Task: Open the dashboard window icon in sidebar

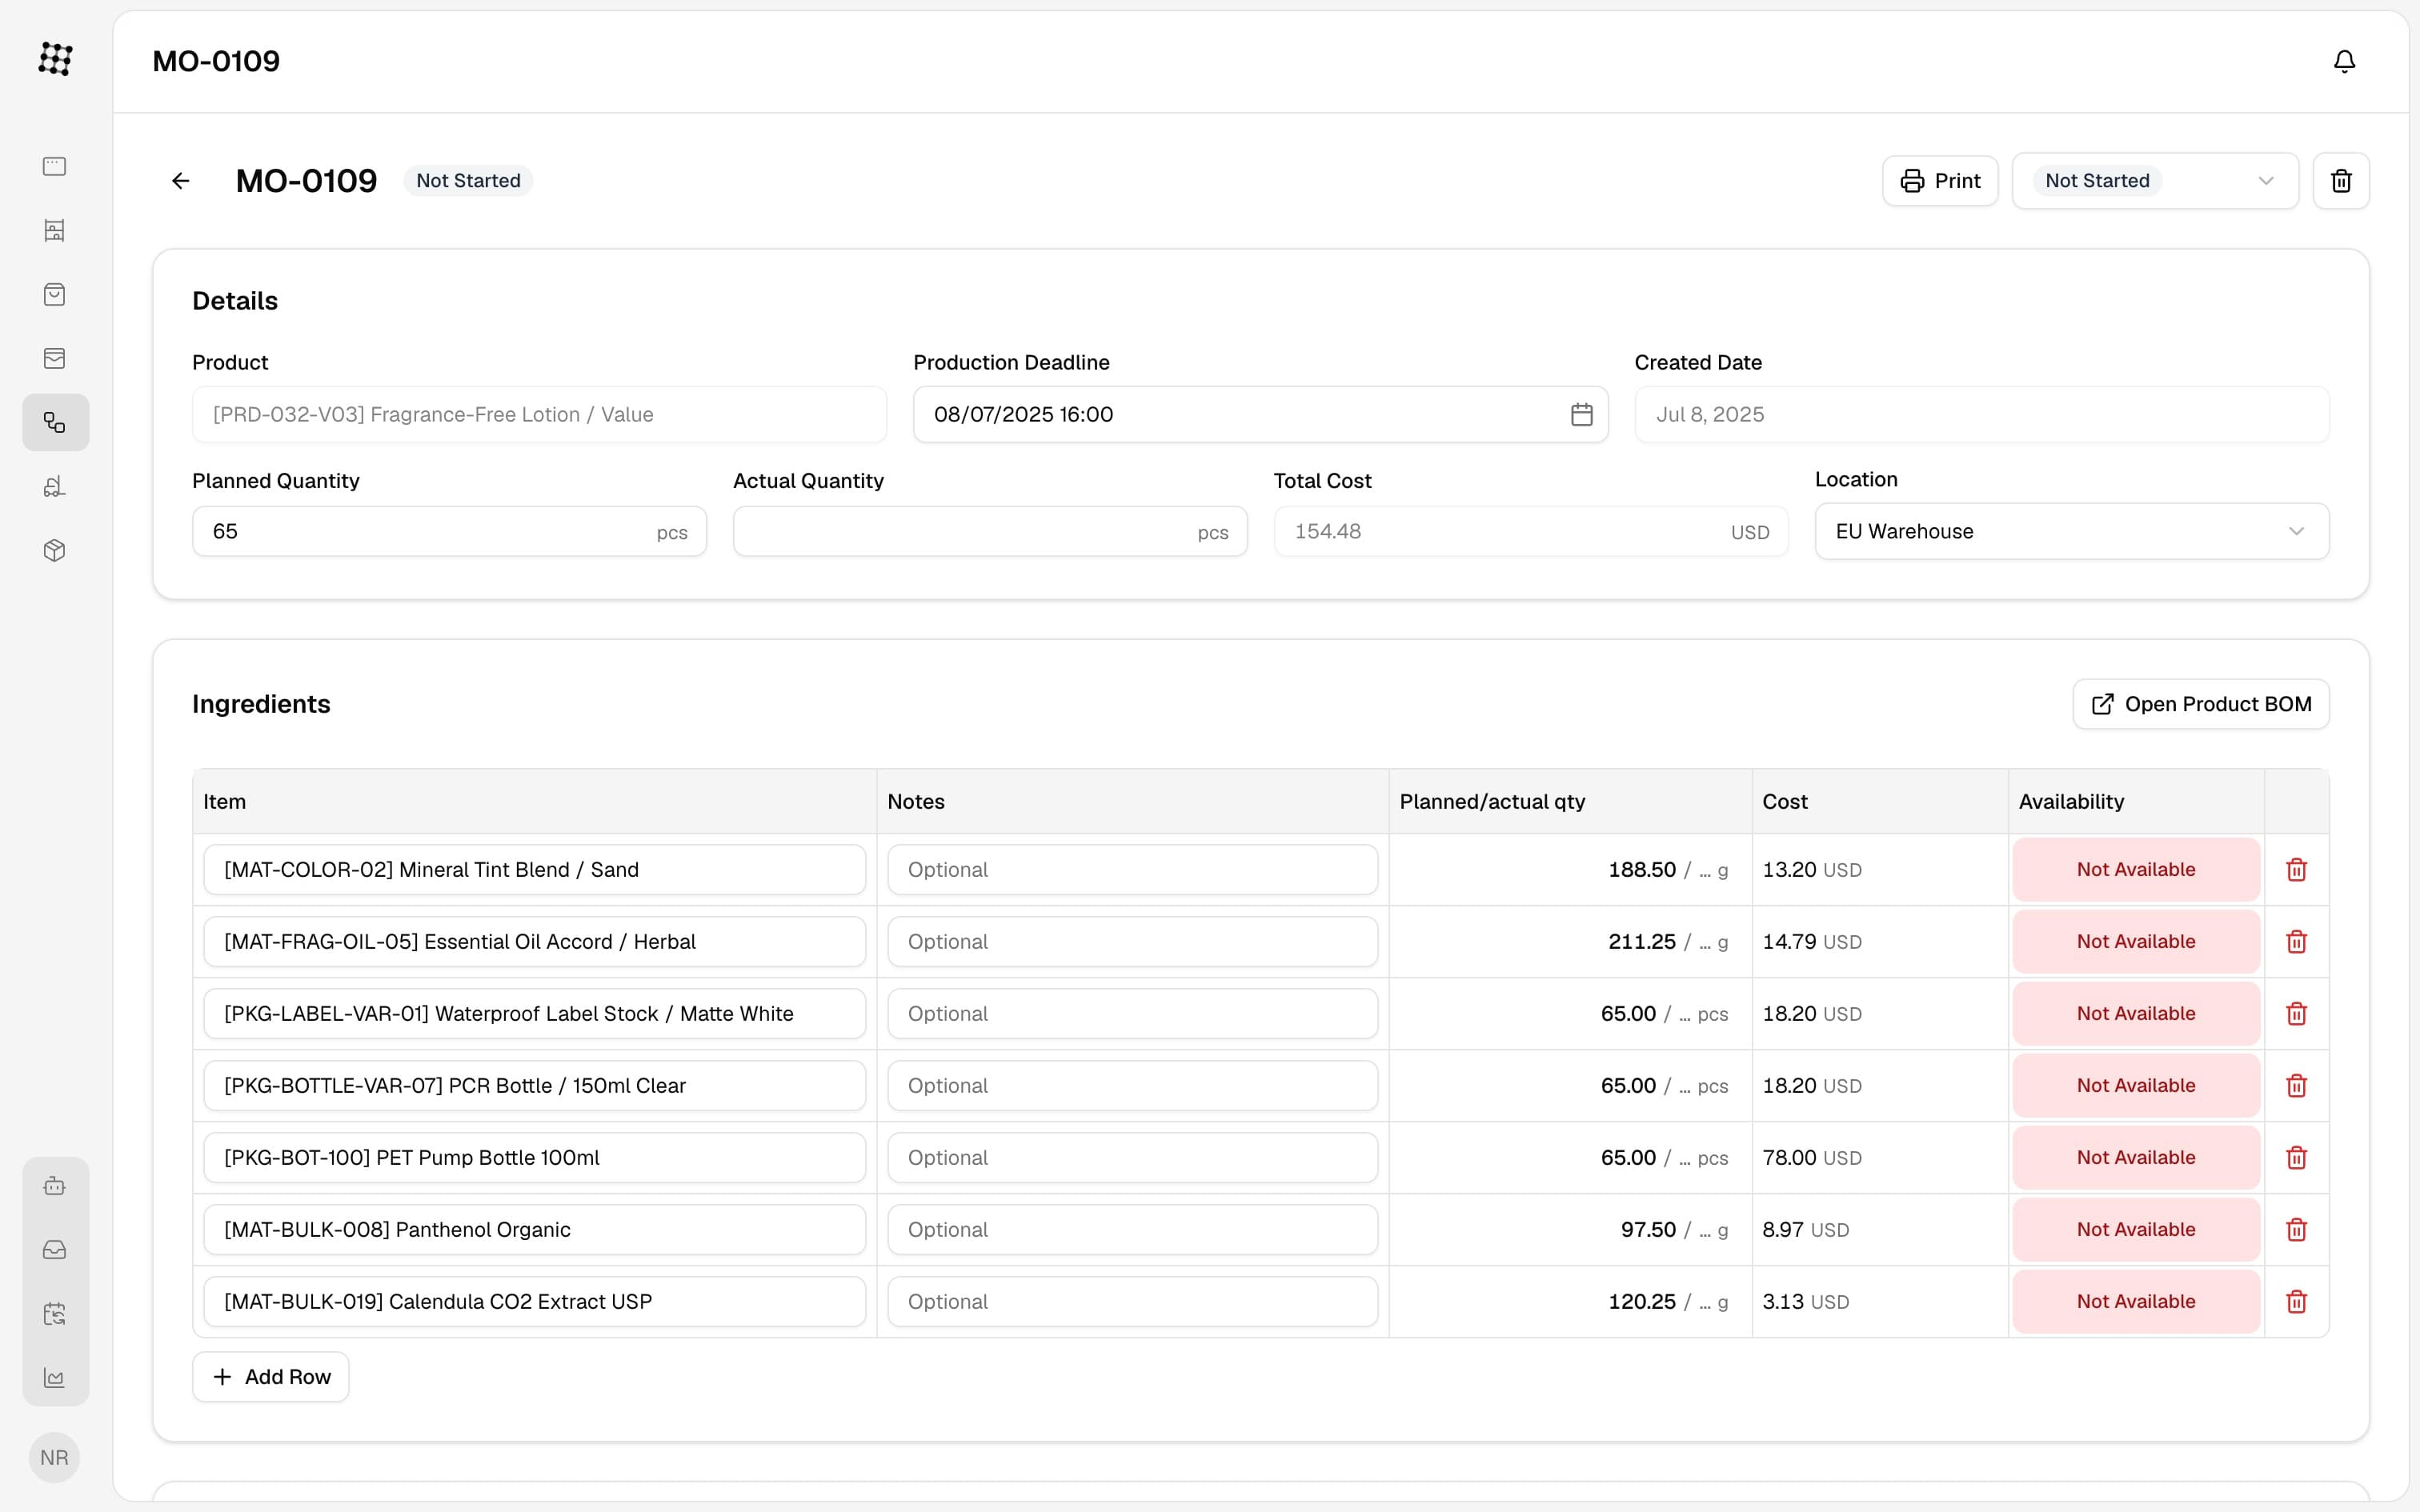Action: pyautogui.click(x=55, y=166)
